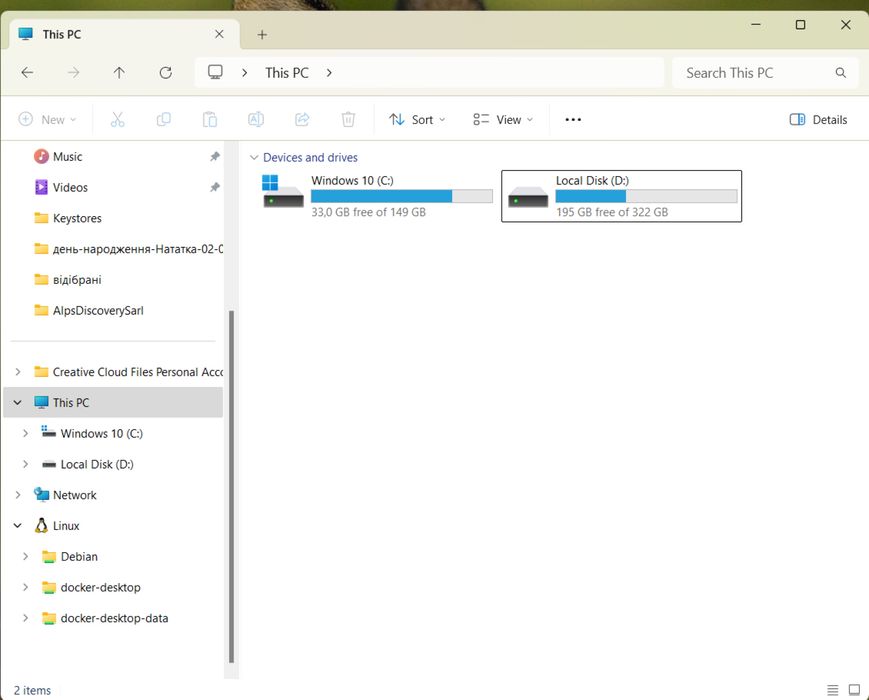
Task: Select Network in the sidebar
Action: tap(74, 495)
